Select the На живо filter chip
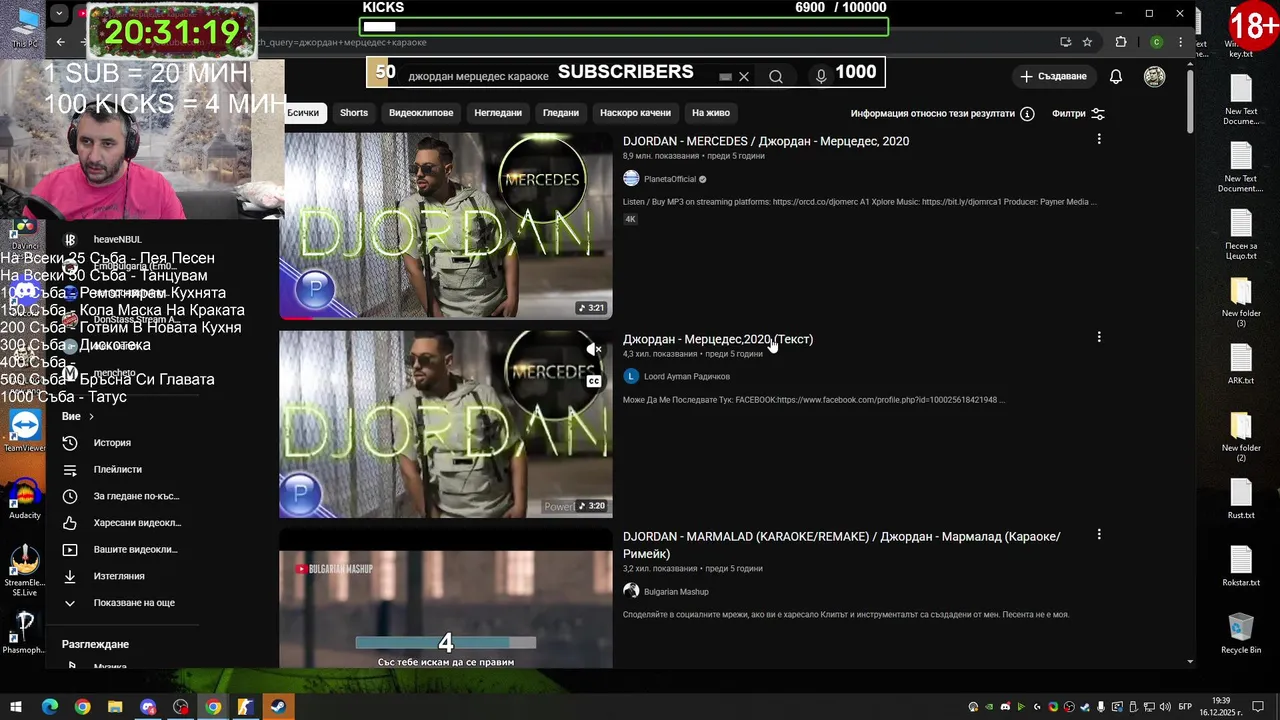 pyautogui.click(x=711, y=113)
